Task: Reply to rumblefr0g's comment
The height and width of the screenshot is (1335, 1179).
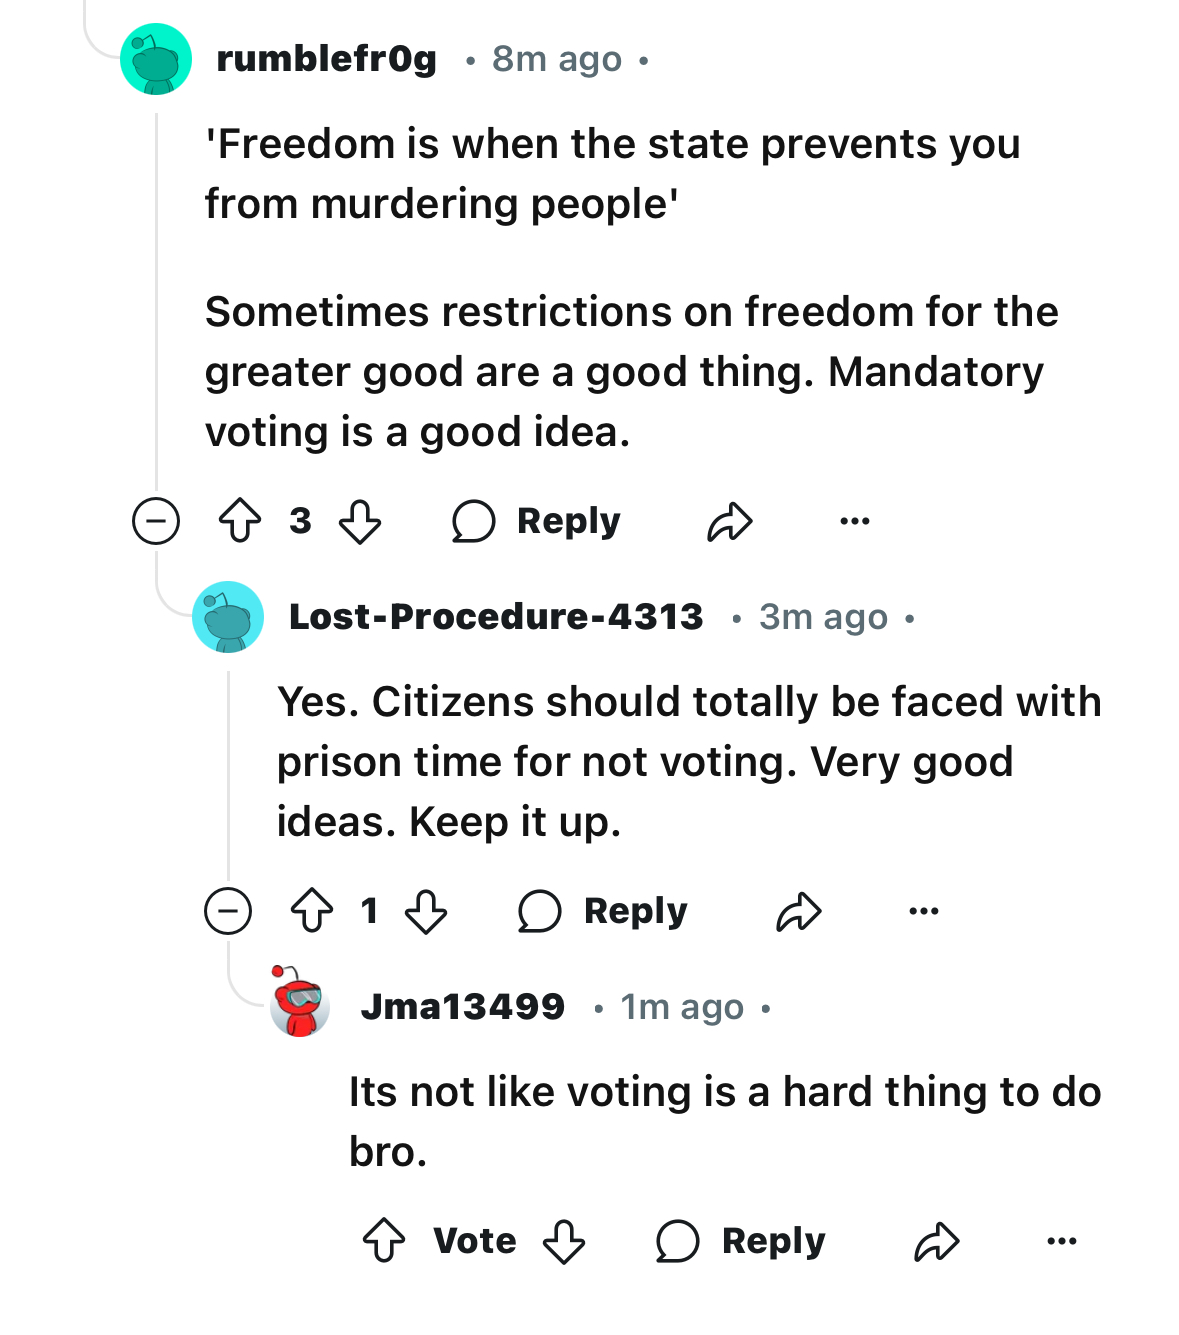Action: 537,521
